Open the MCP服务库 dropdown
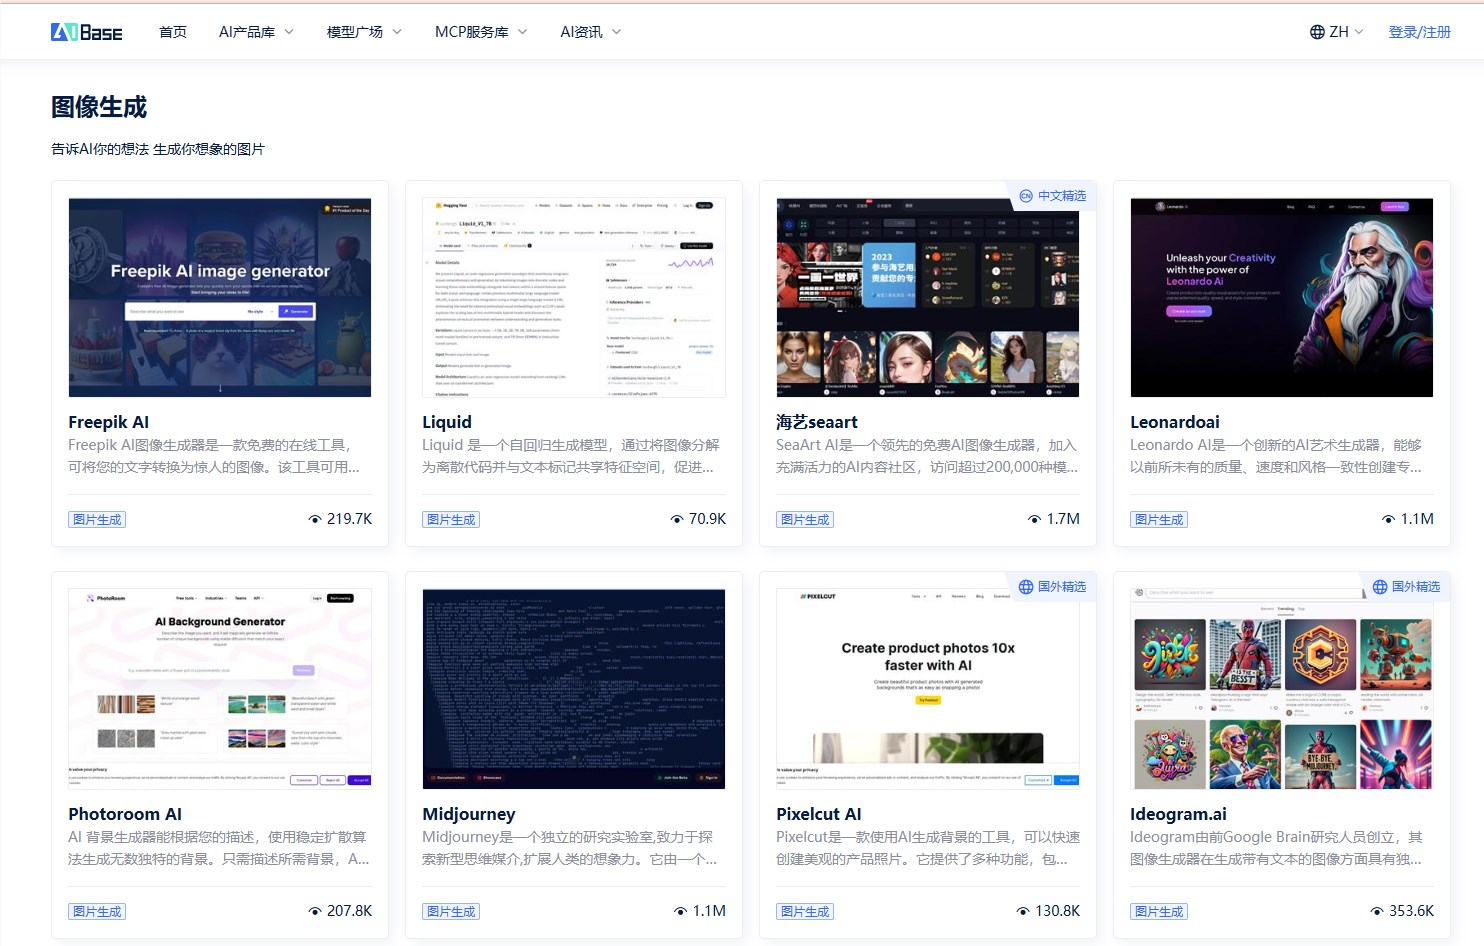Screen dimensions: 1484x946 point(480,32)
